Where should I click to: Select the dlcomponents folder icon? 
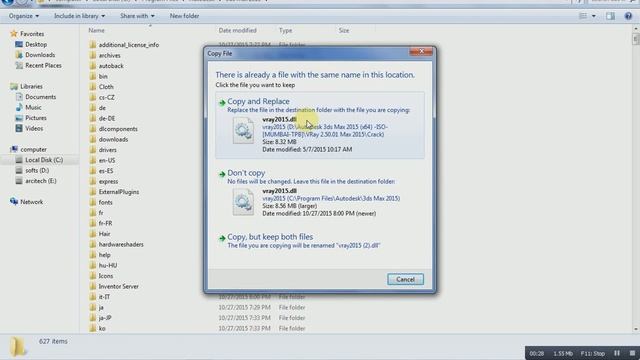coord(93,129)
